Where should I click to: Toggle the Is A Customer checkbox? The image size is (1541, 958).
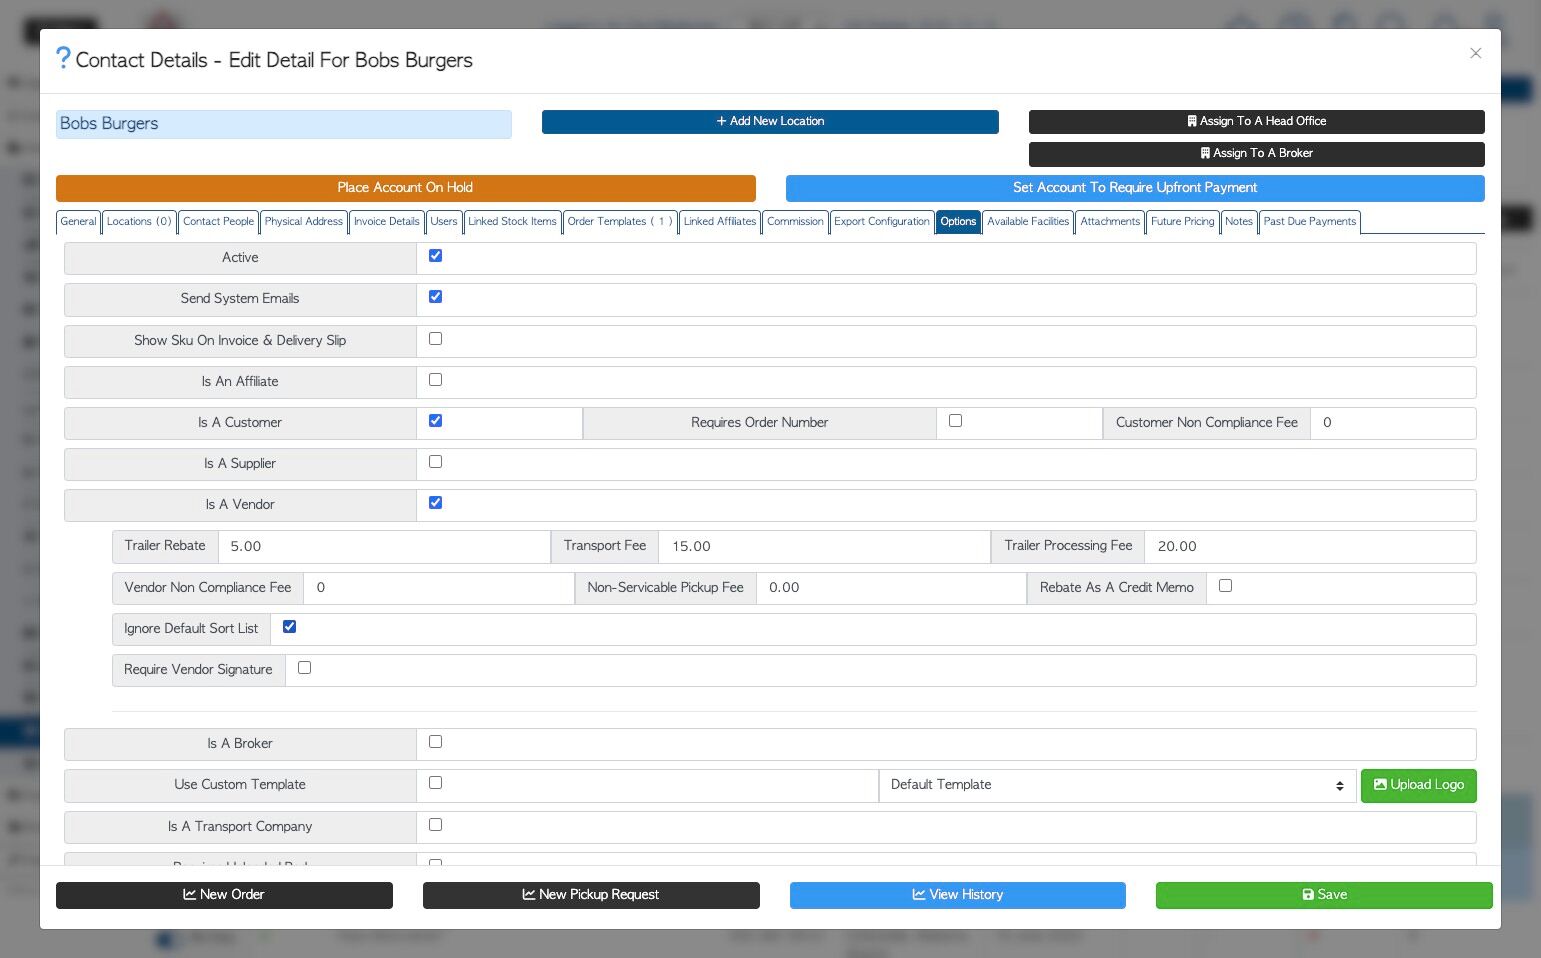(435, 421)
